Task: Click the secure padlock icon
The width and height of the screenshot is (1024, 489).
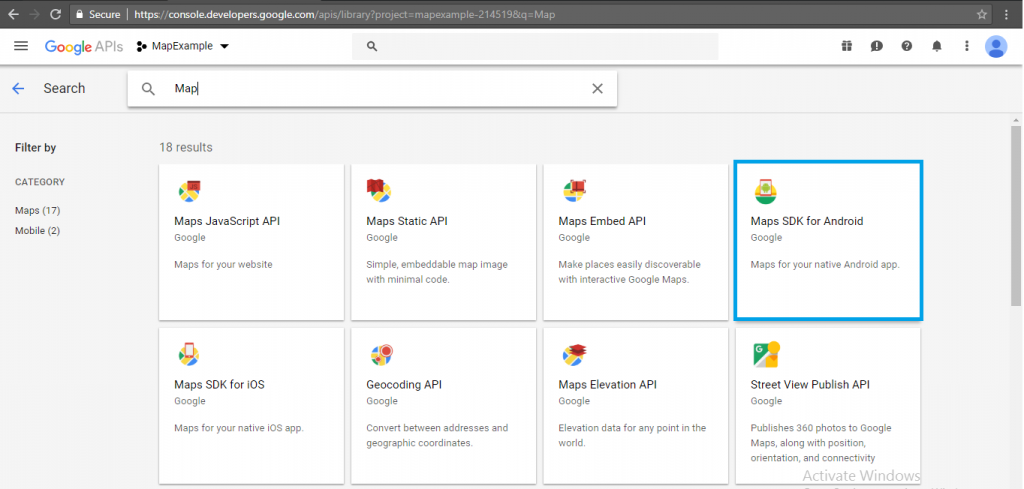Action: tap(80, 14)
